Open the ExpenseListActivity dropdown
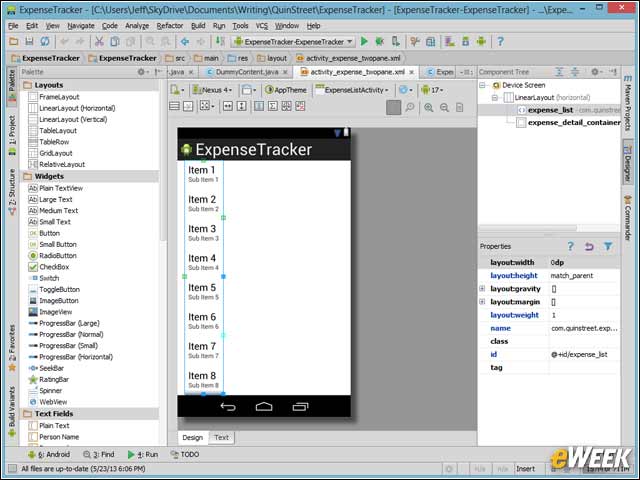 coord(352,90)
